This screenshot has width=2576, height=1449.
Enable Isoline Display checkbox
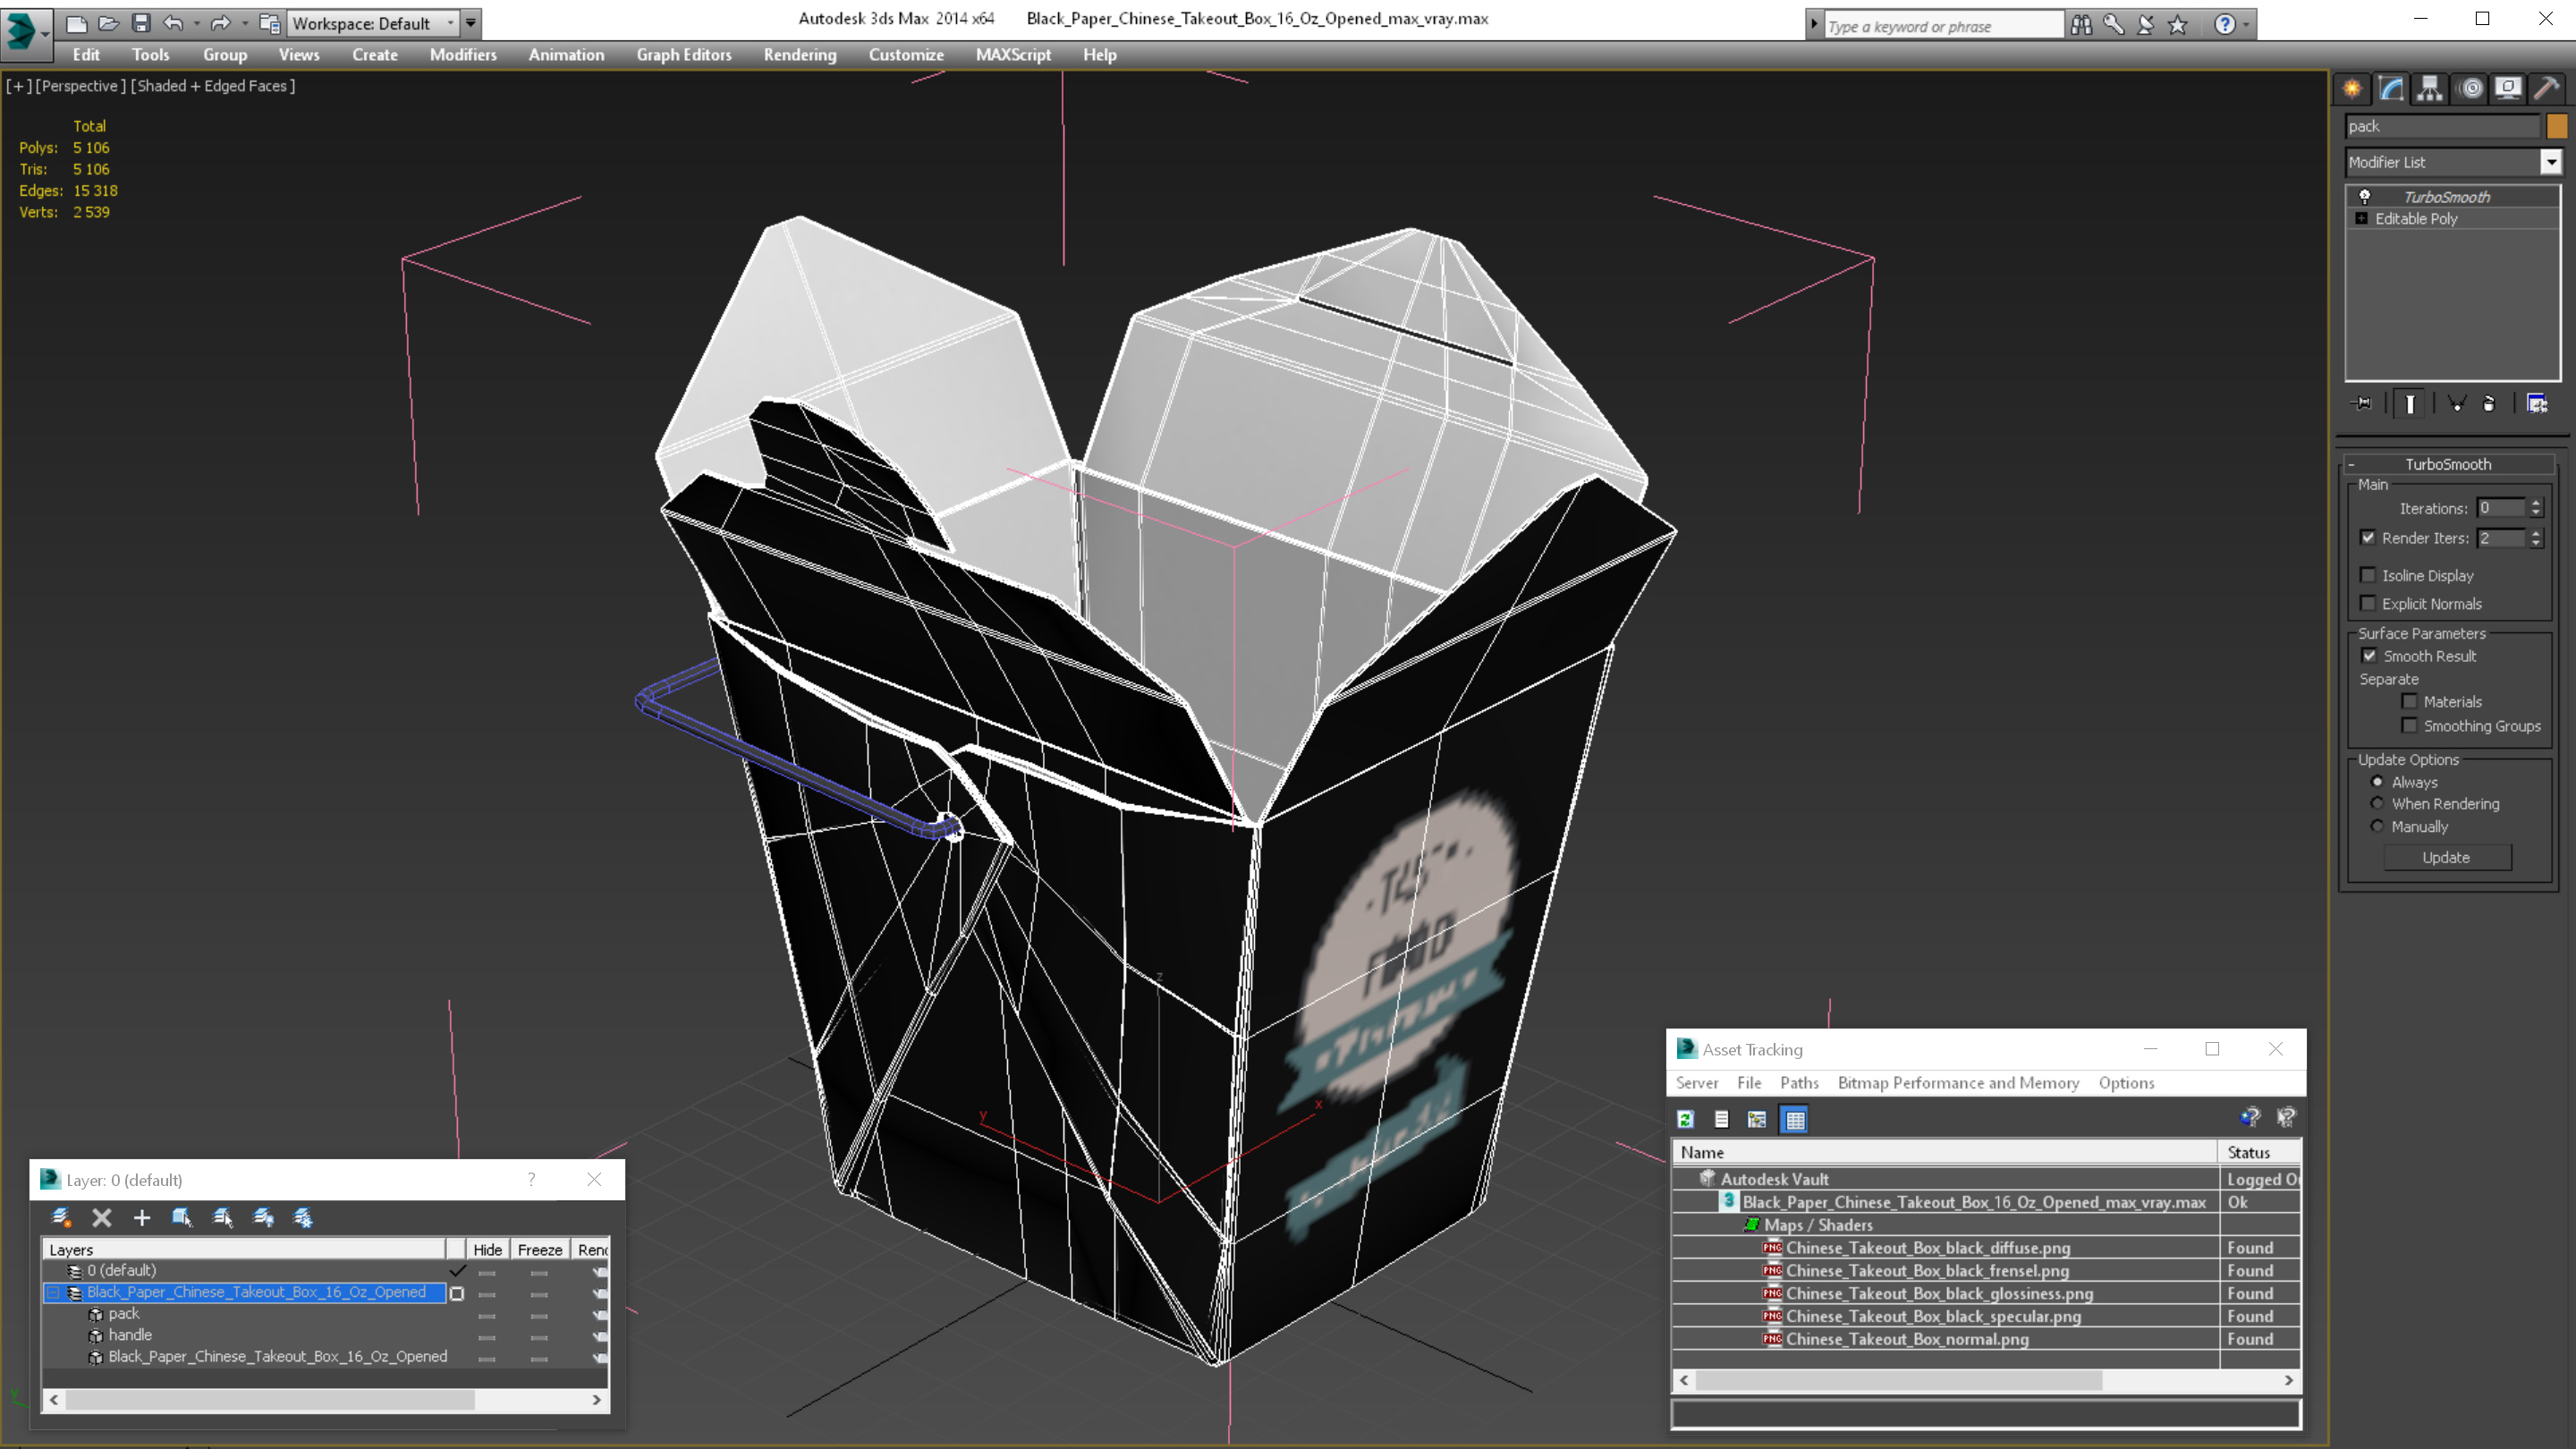[x=2368, y=575]
